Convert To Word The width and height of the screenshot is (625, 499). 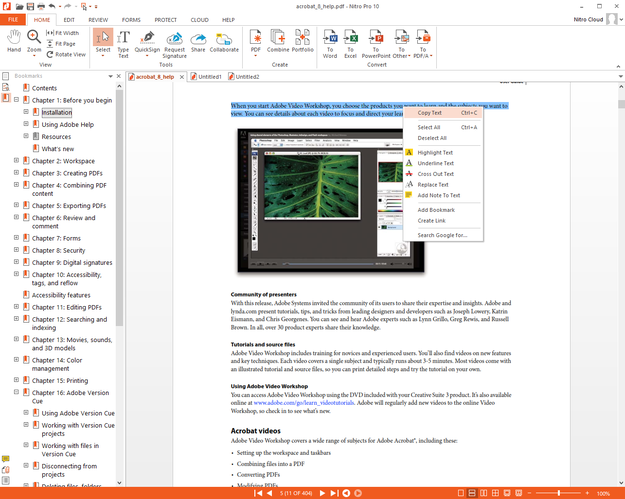tap(330, 44)
